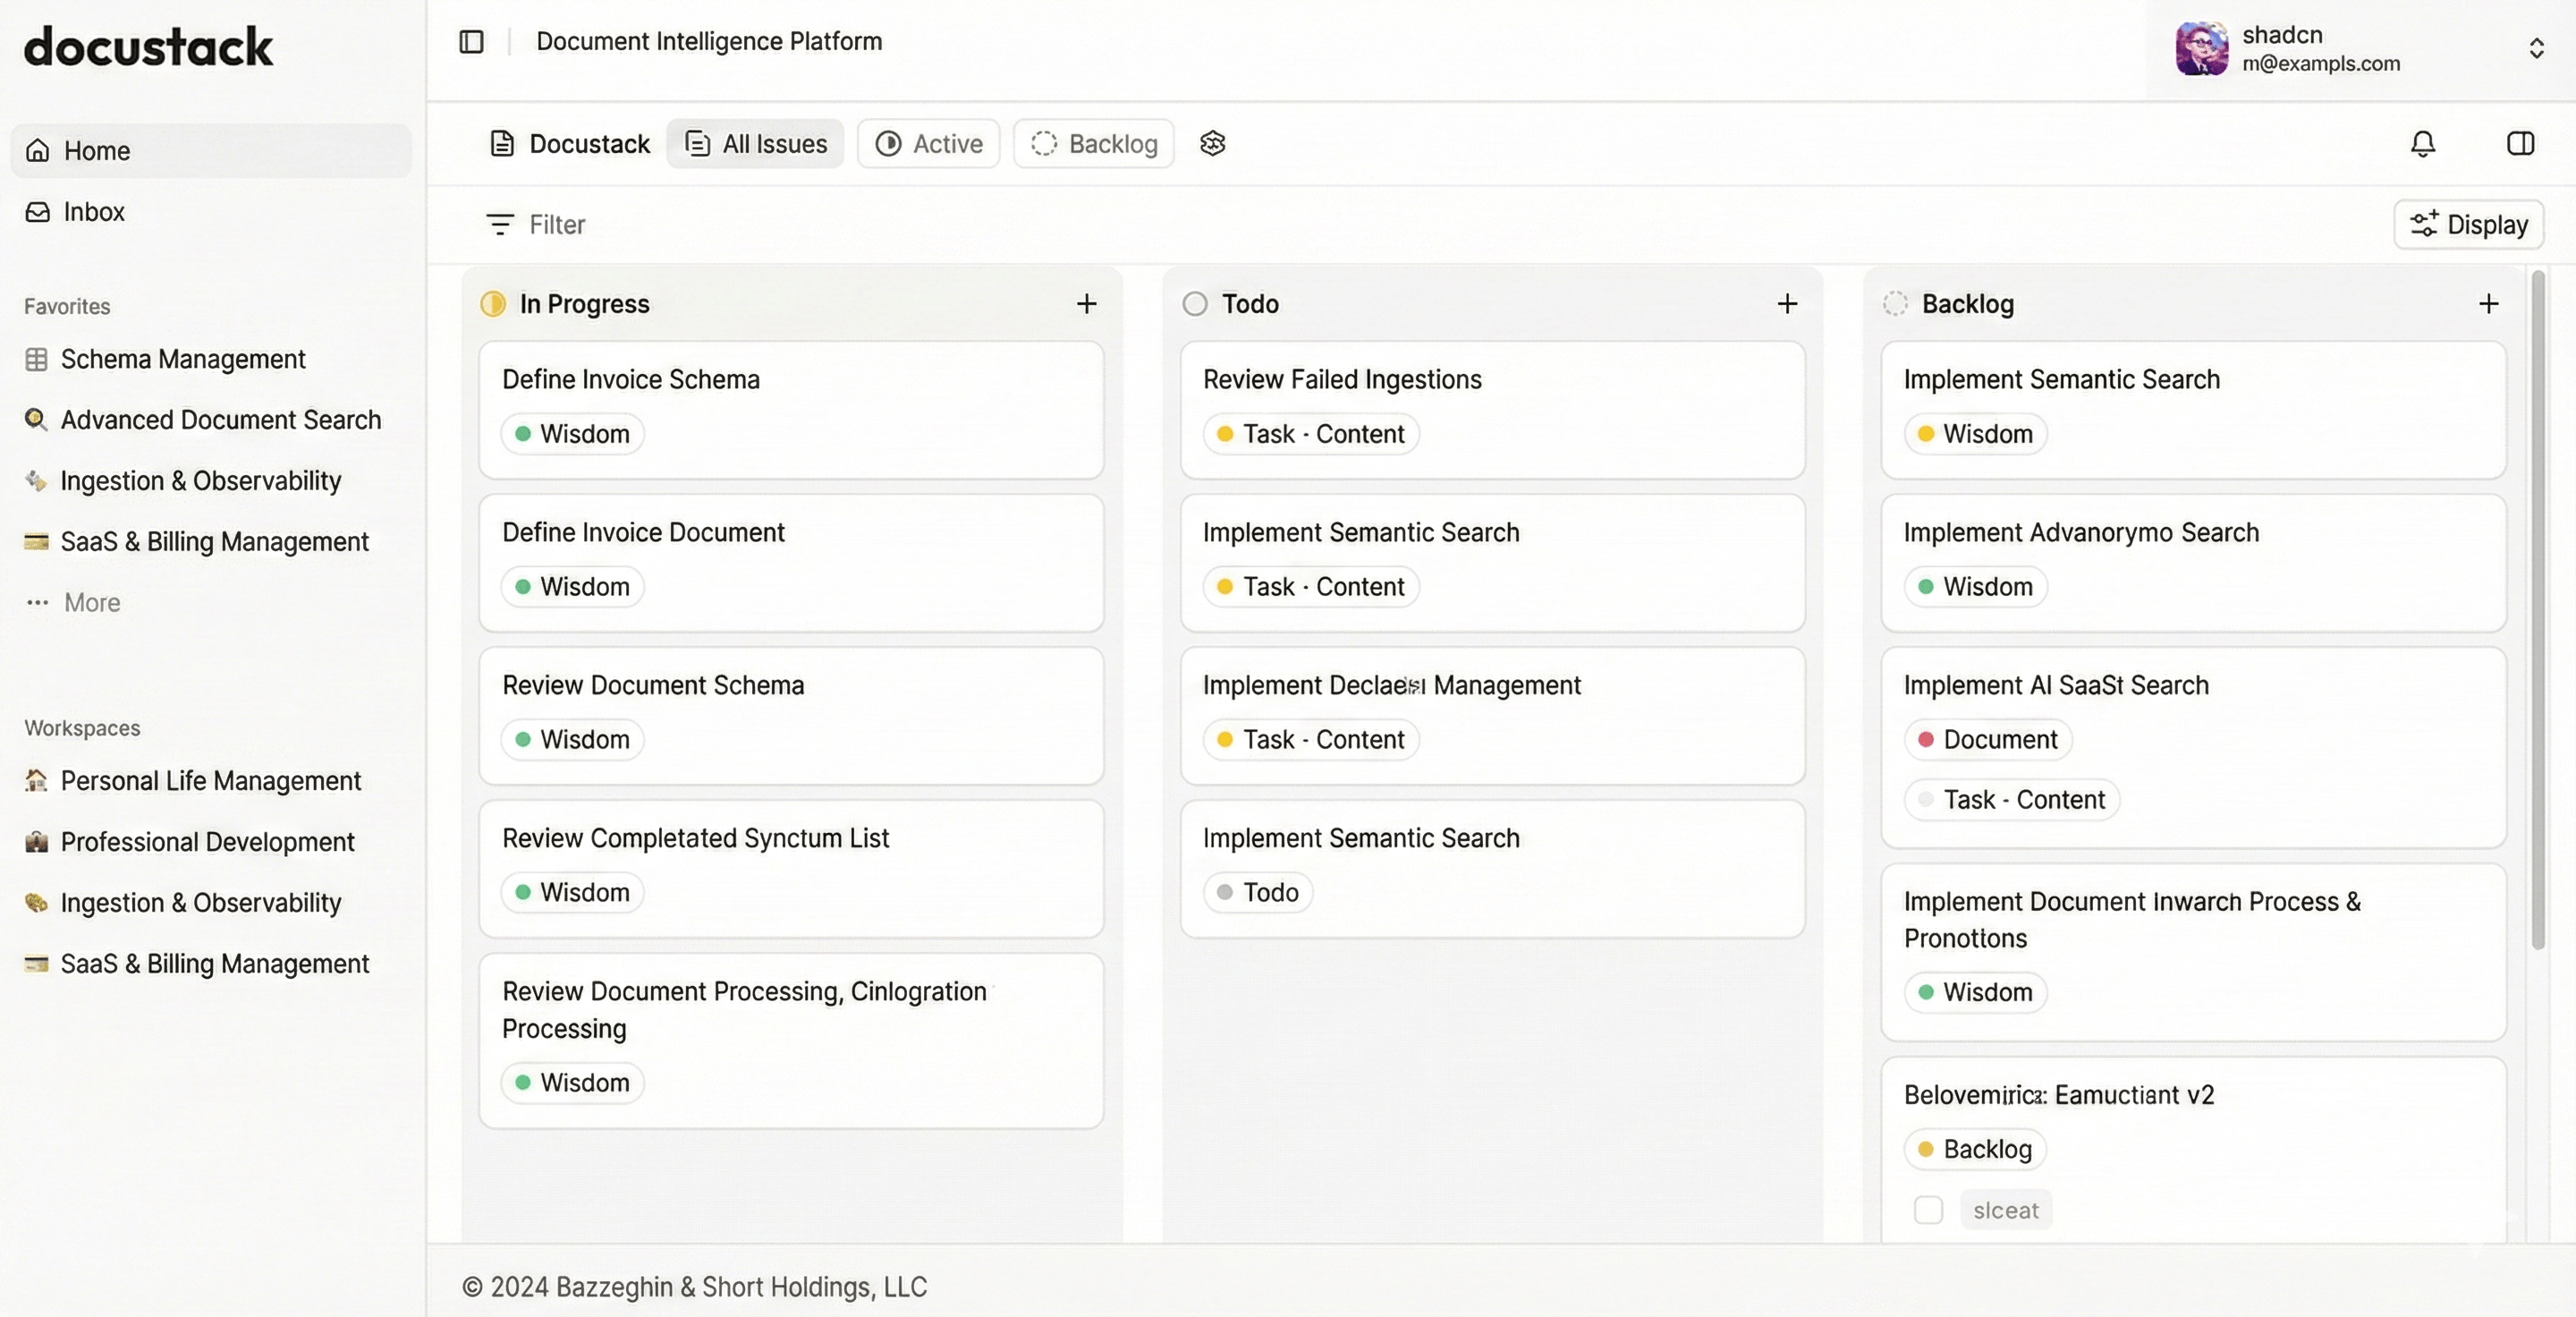Open the Personal Life Management workspace
Image resolution: width=2576 pixels, height=1317 pixels.
[x=211, y=781]
